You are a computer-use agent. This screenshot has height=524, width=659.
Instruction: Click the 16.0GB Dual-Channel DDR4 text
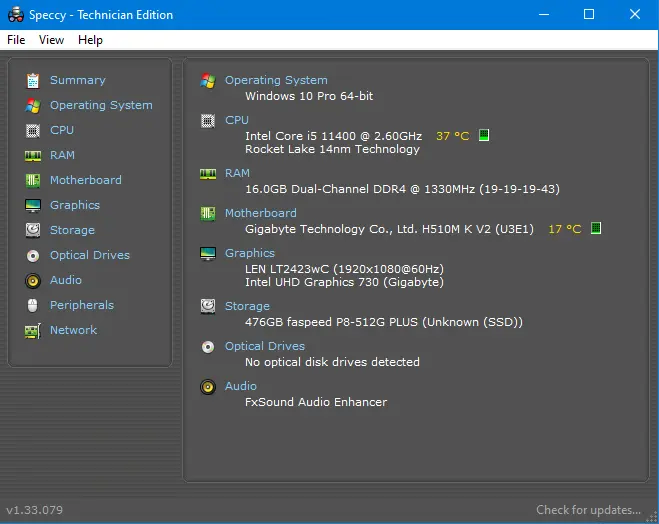(x=402, y=189)
